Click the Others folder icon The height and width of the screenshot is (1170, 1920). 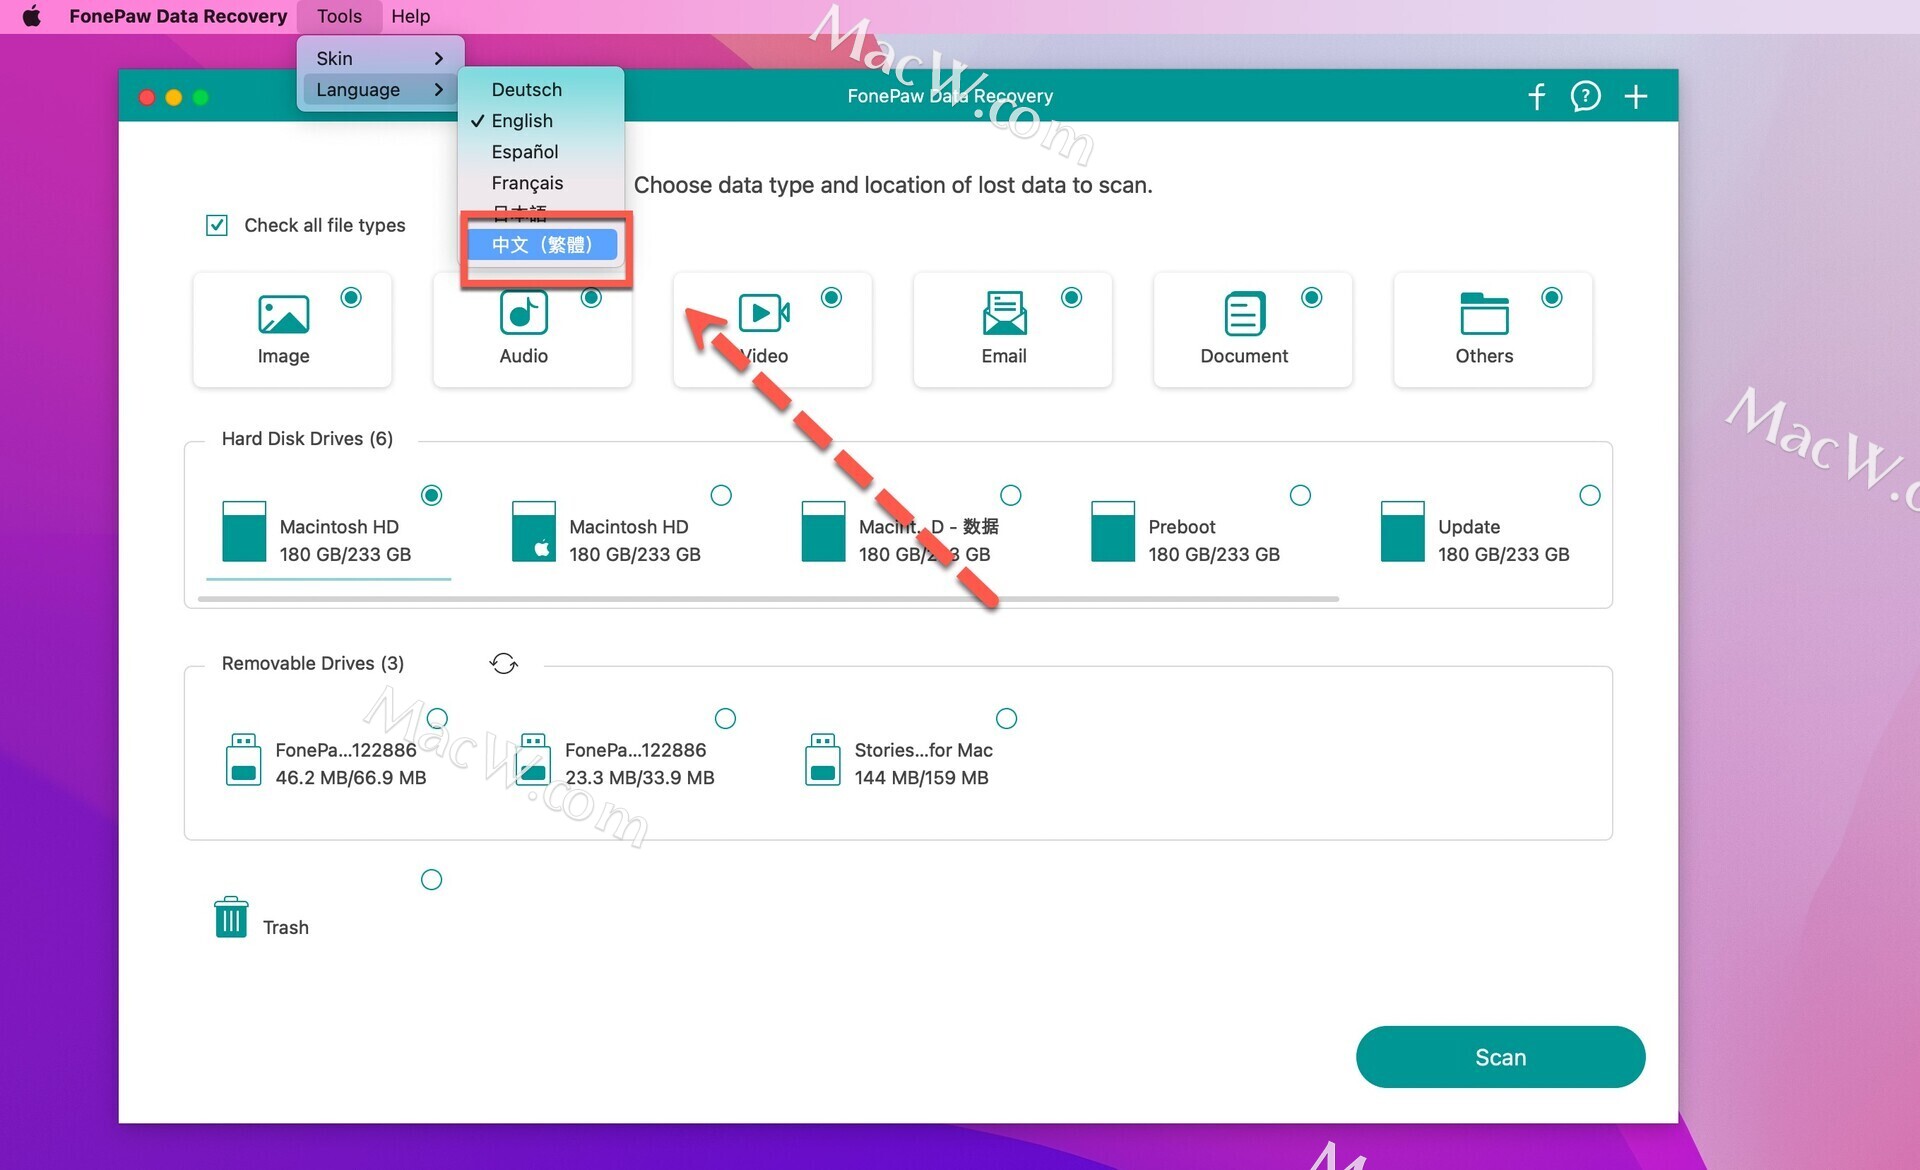point(1484,313)
